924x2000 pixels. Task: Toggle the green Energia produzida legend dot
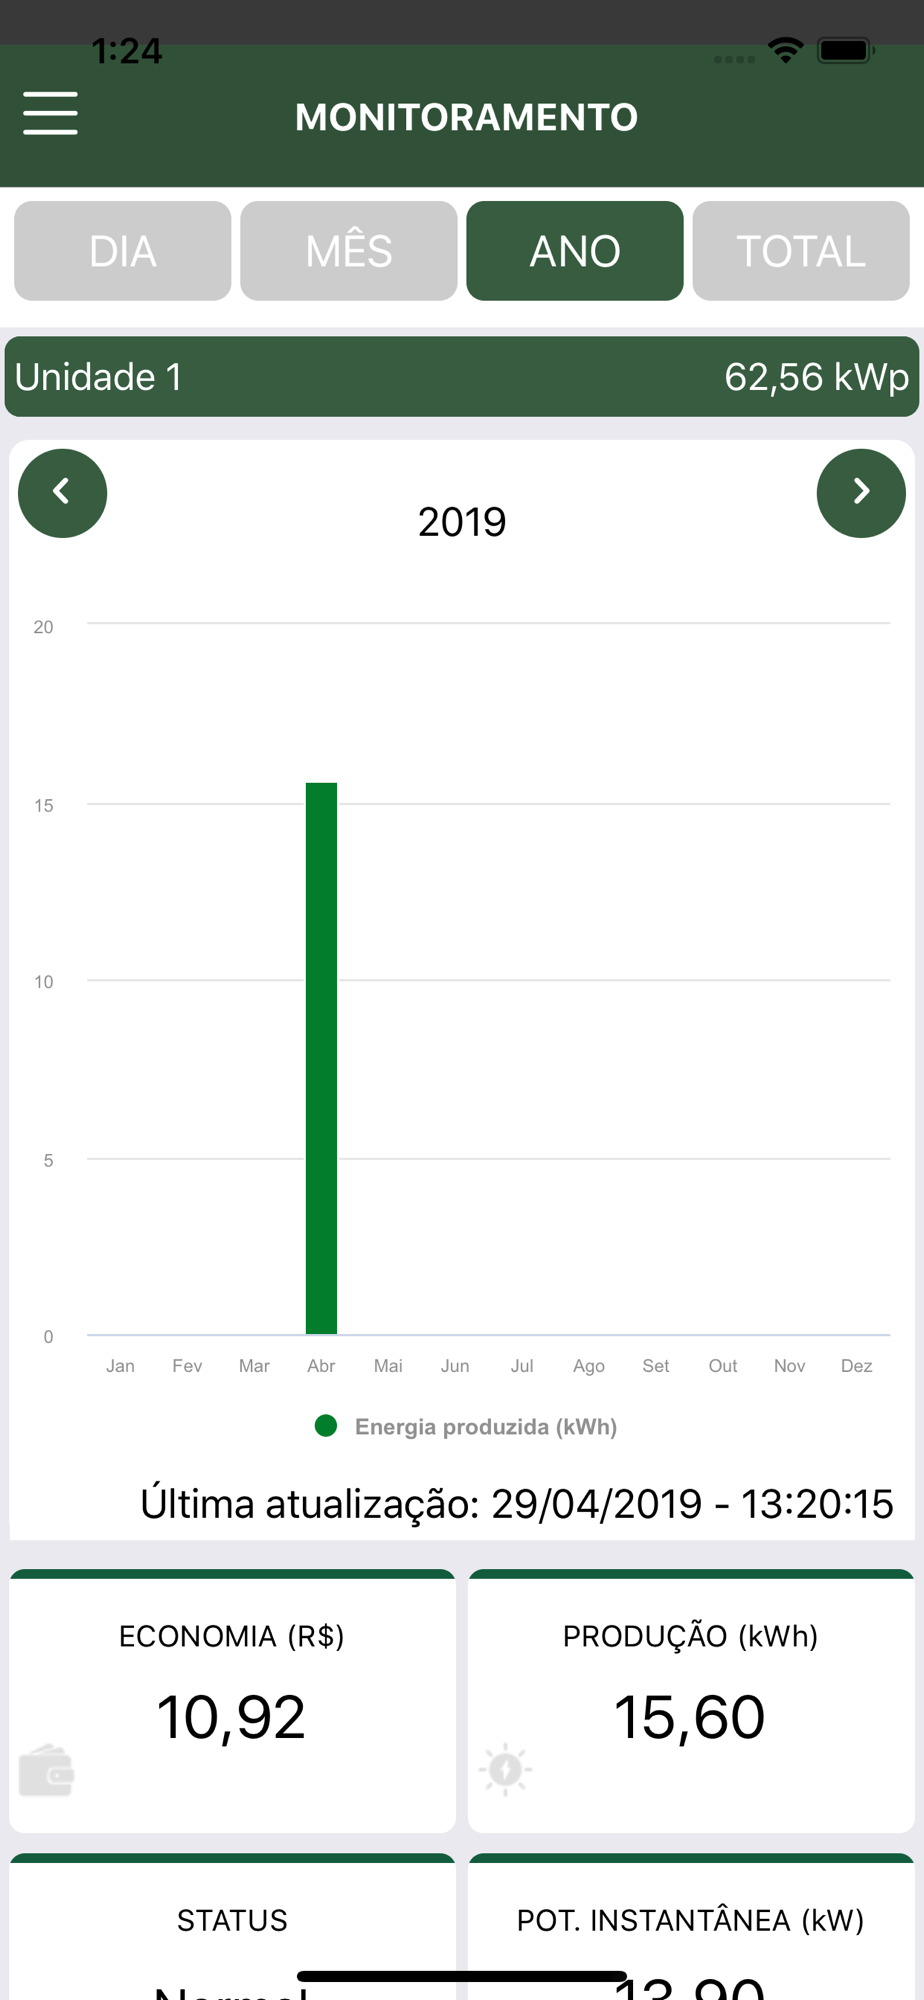326,1426
